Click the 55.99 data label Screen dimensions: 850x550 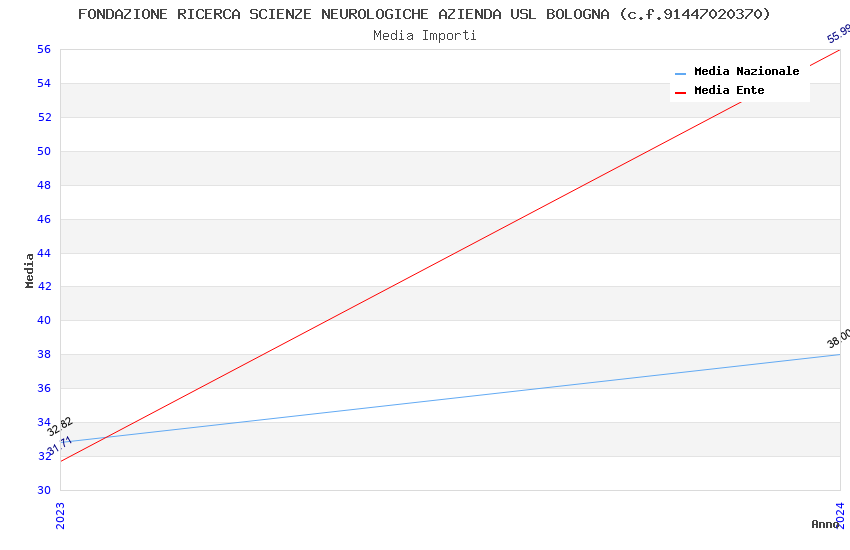point(838,34)
